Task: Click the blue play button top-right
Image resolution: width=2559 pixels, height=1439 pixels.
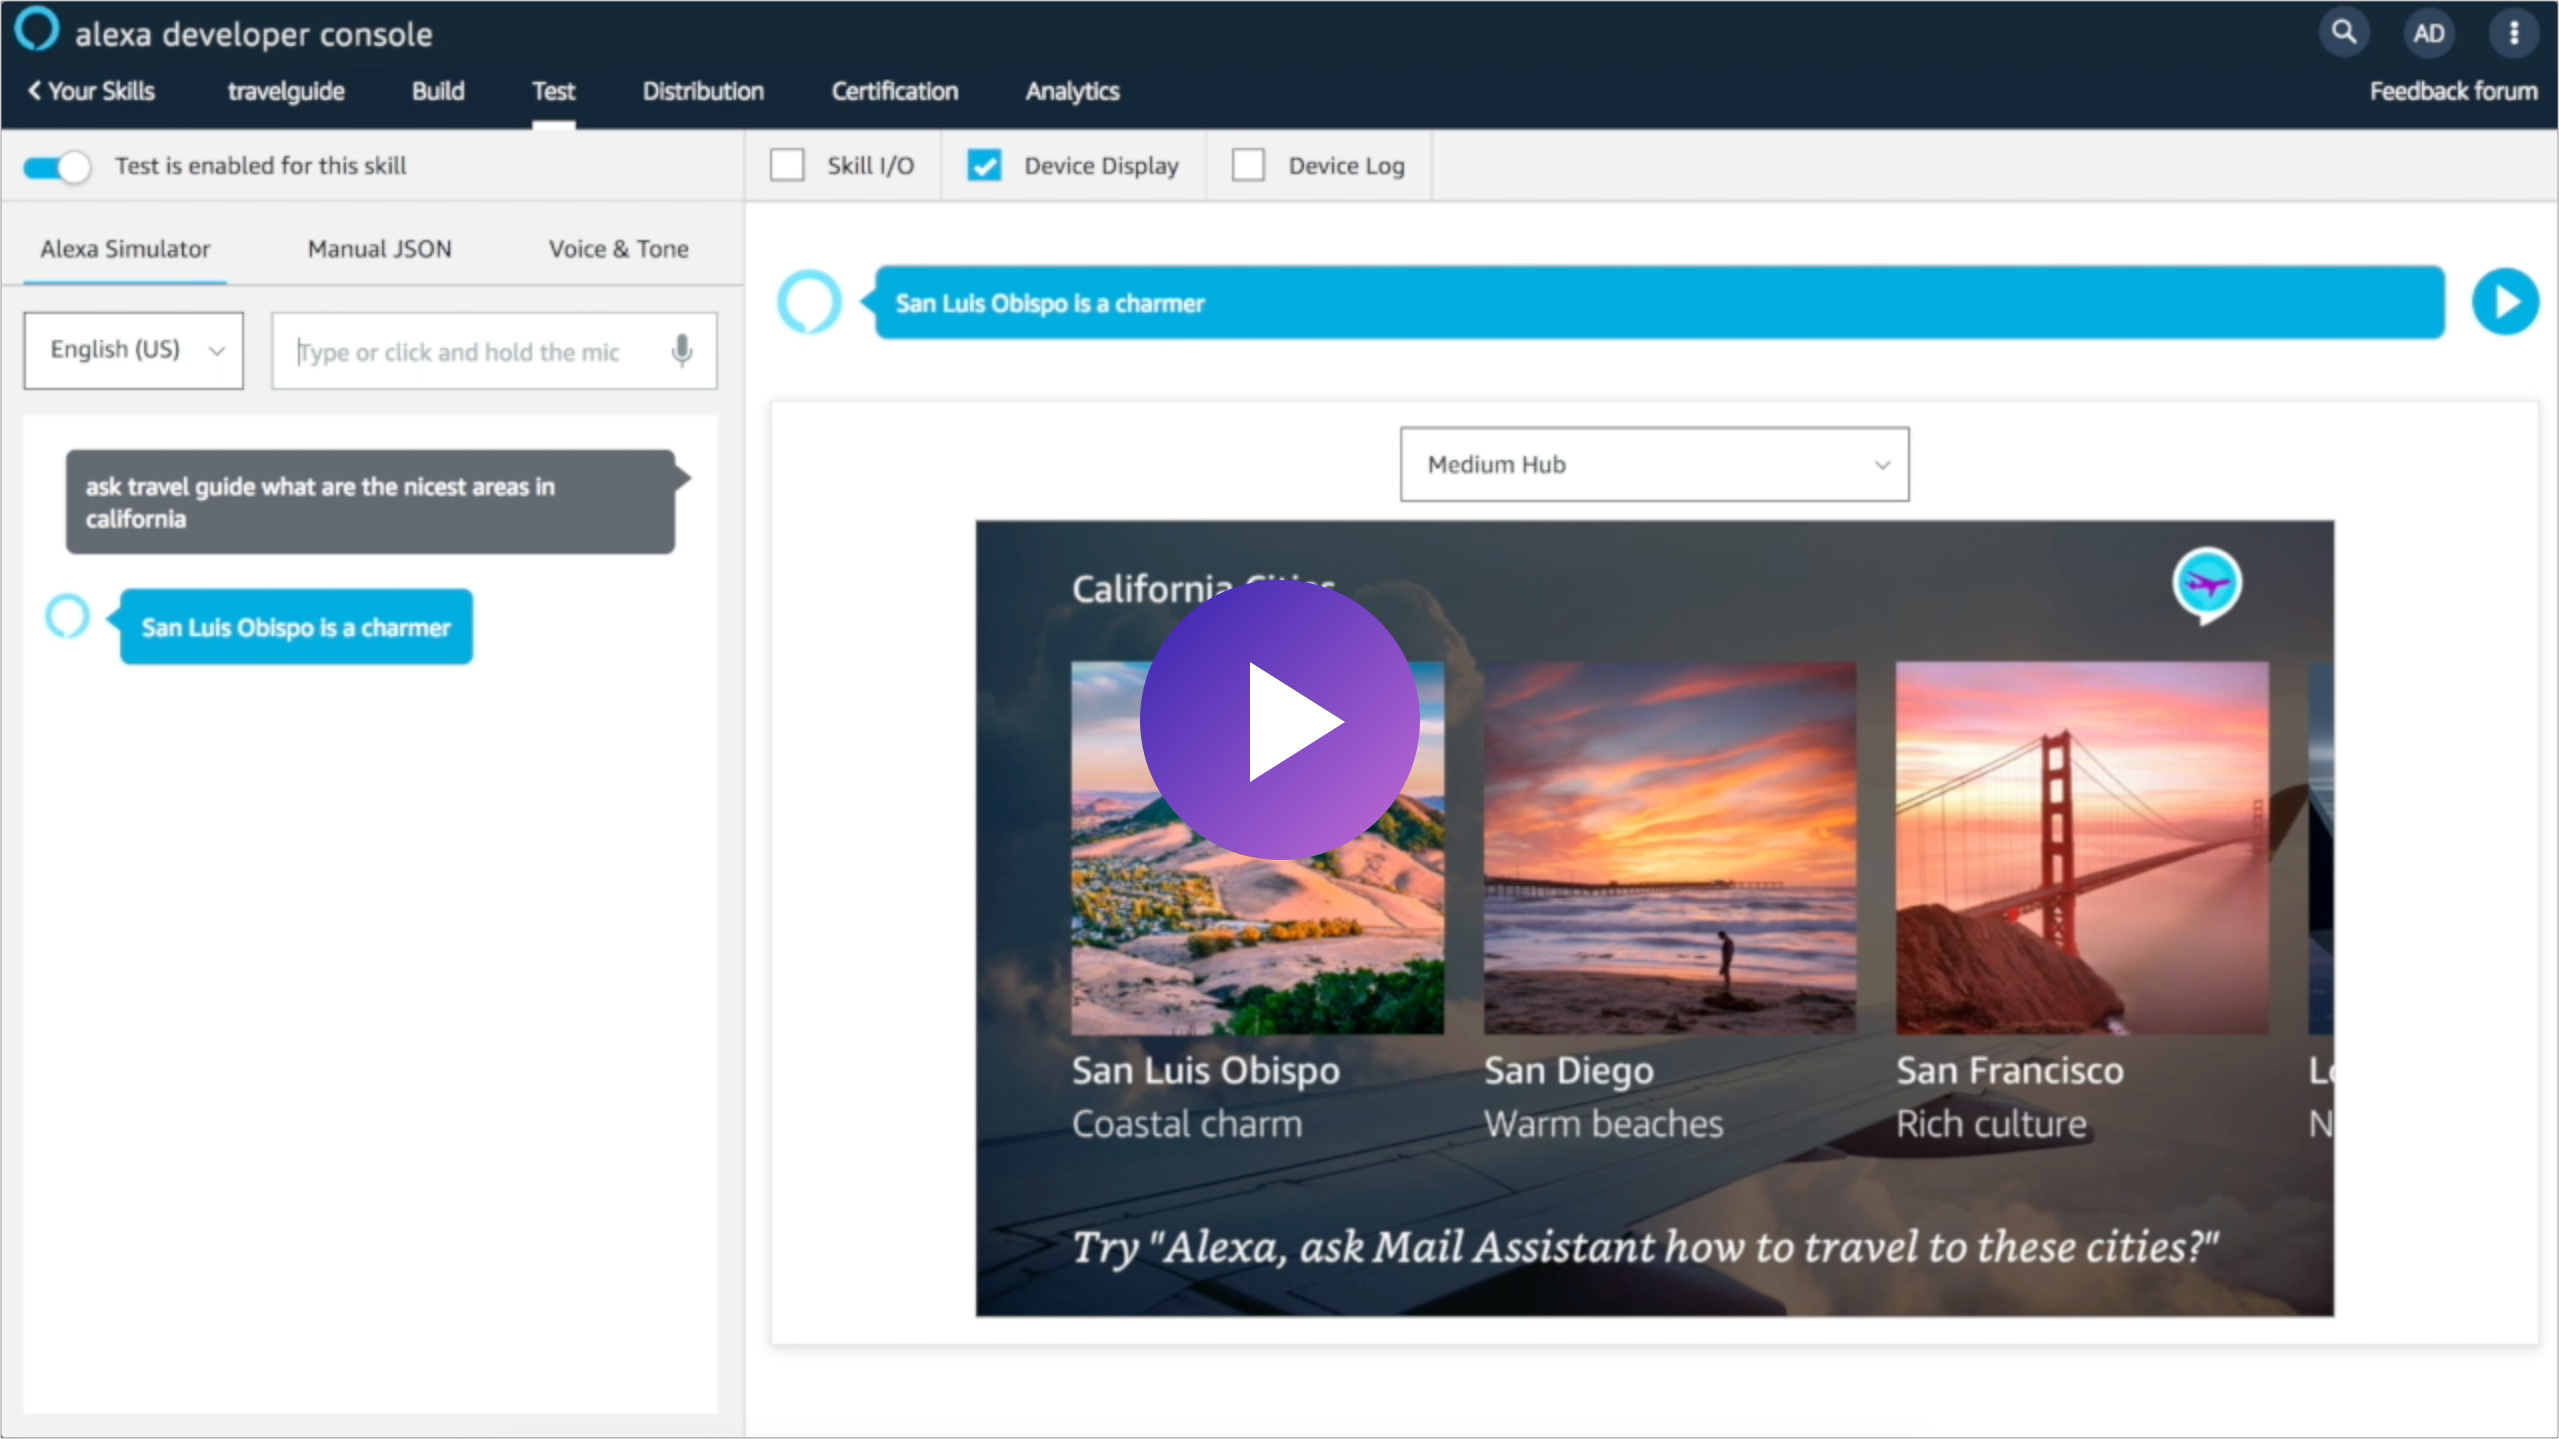Action: [2508, 300]
